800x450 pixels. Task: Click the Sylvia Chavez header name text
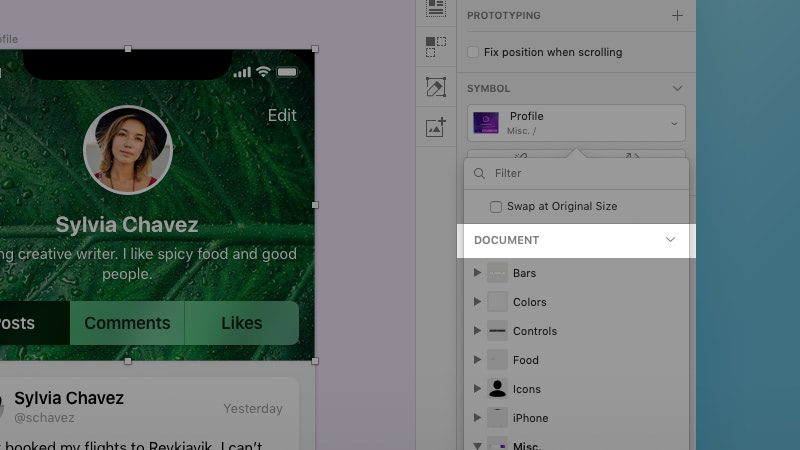click(x=127, y=224)
